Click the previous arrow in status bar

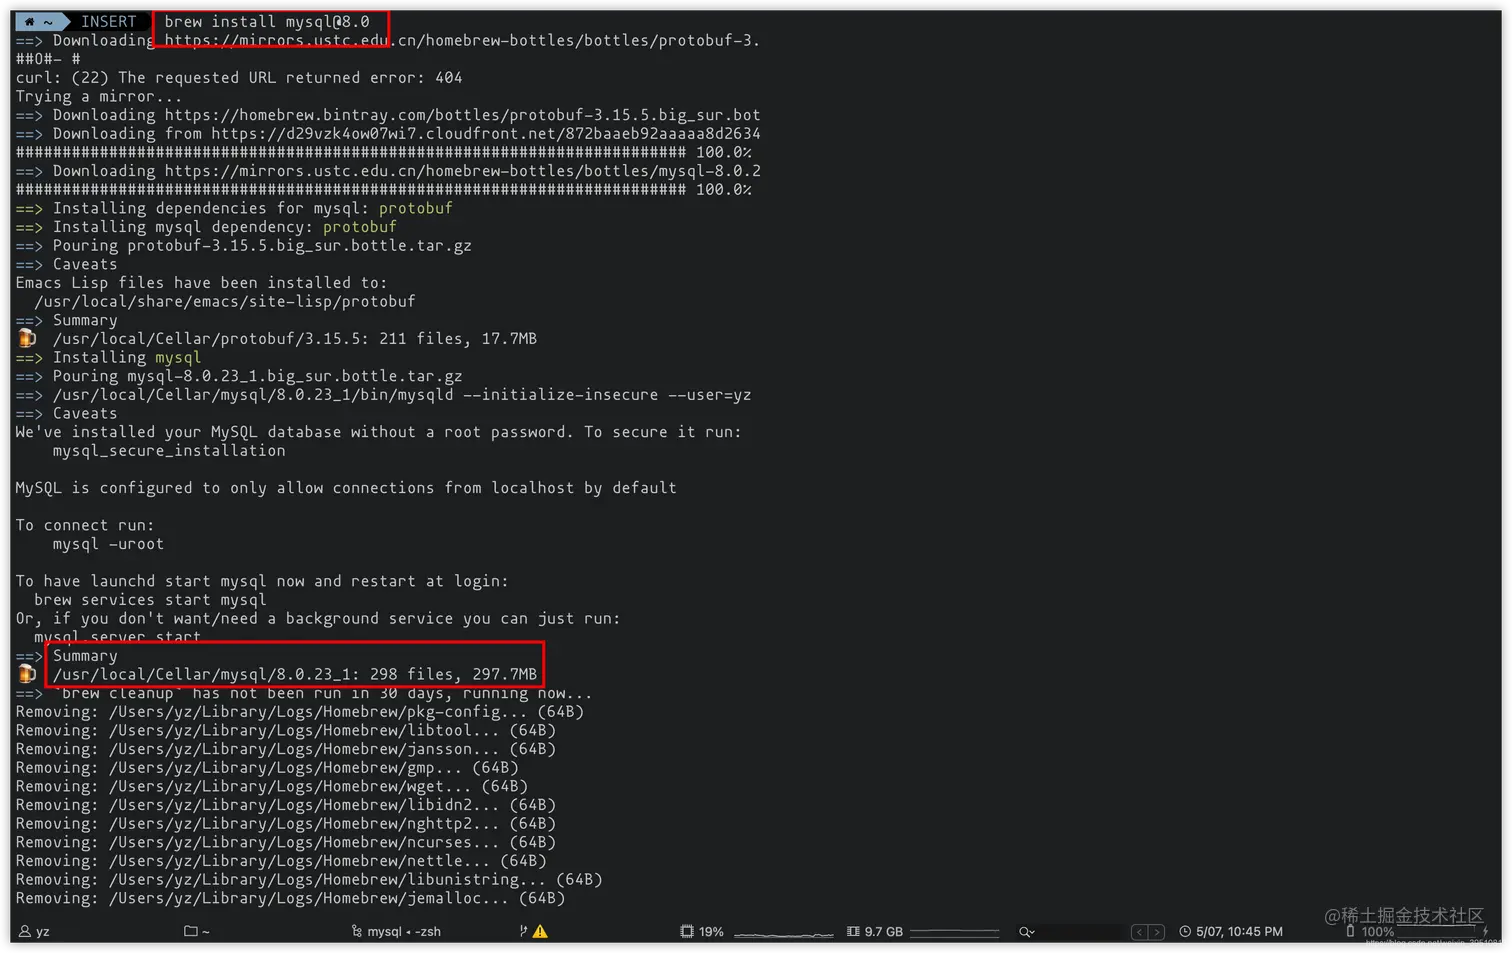[1139, 932]
